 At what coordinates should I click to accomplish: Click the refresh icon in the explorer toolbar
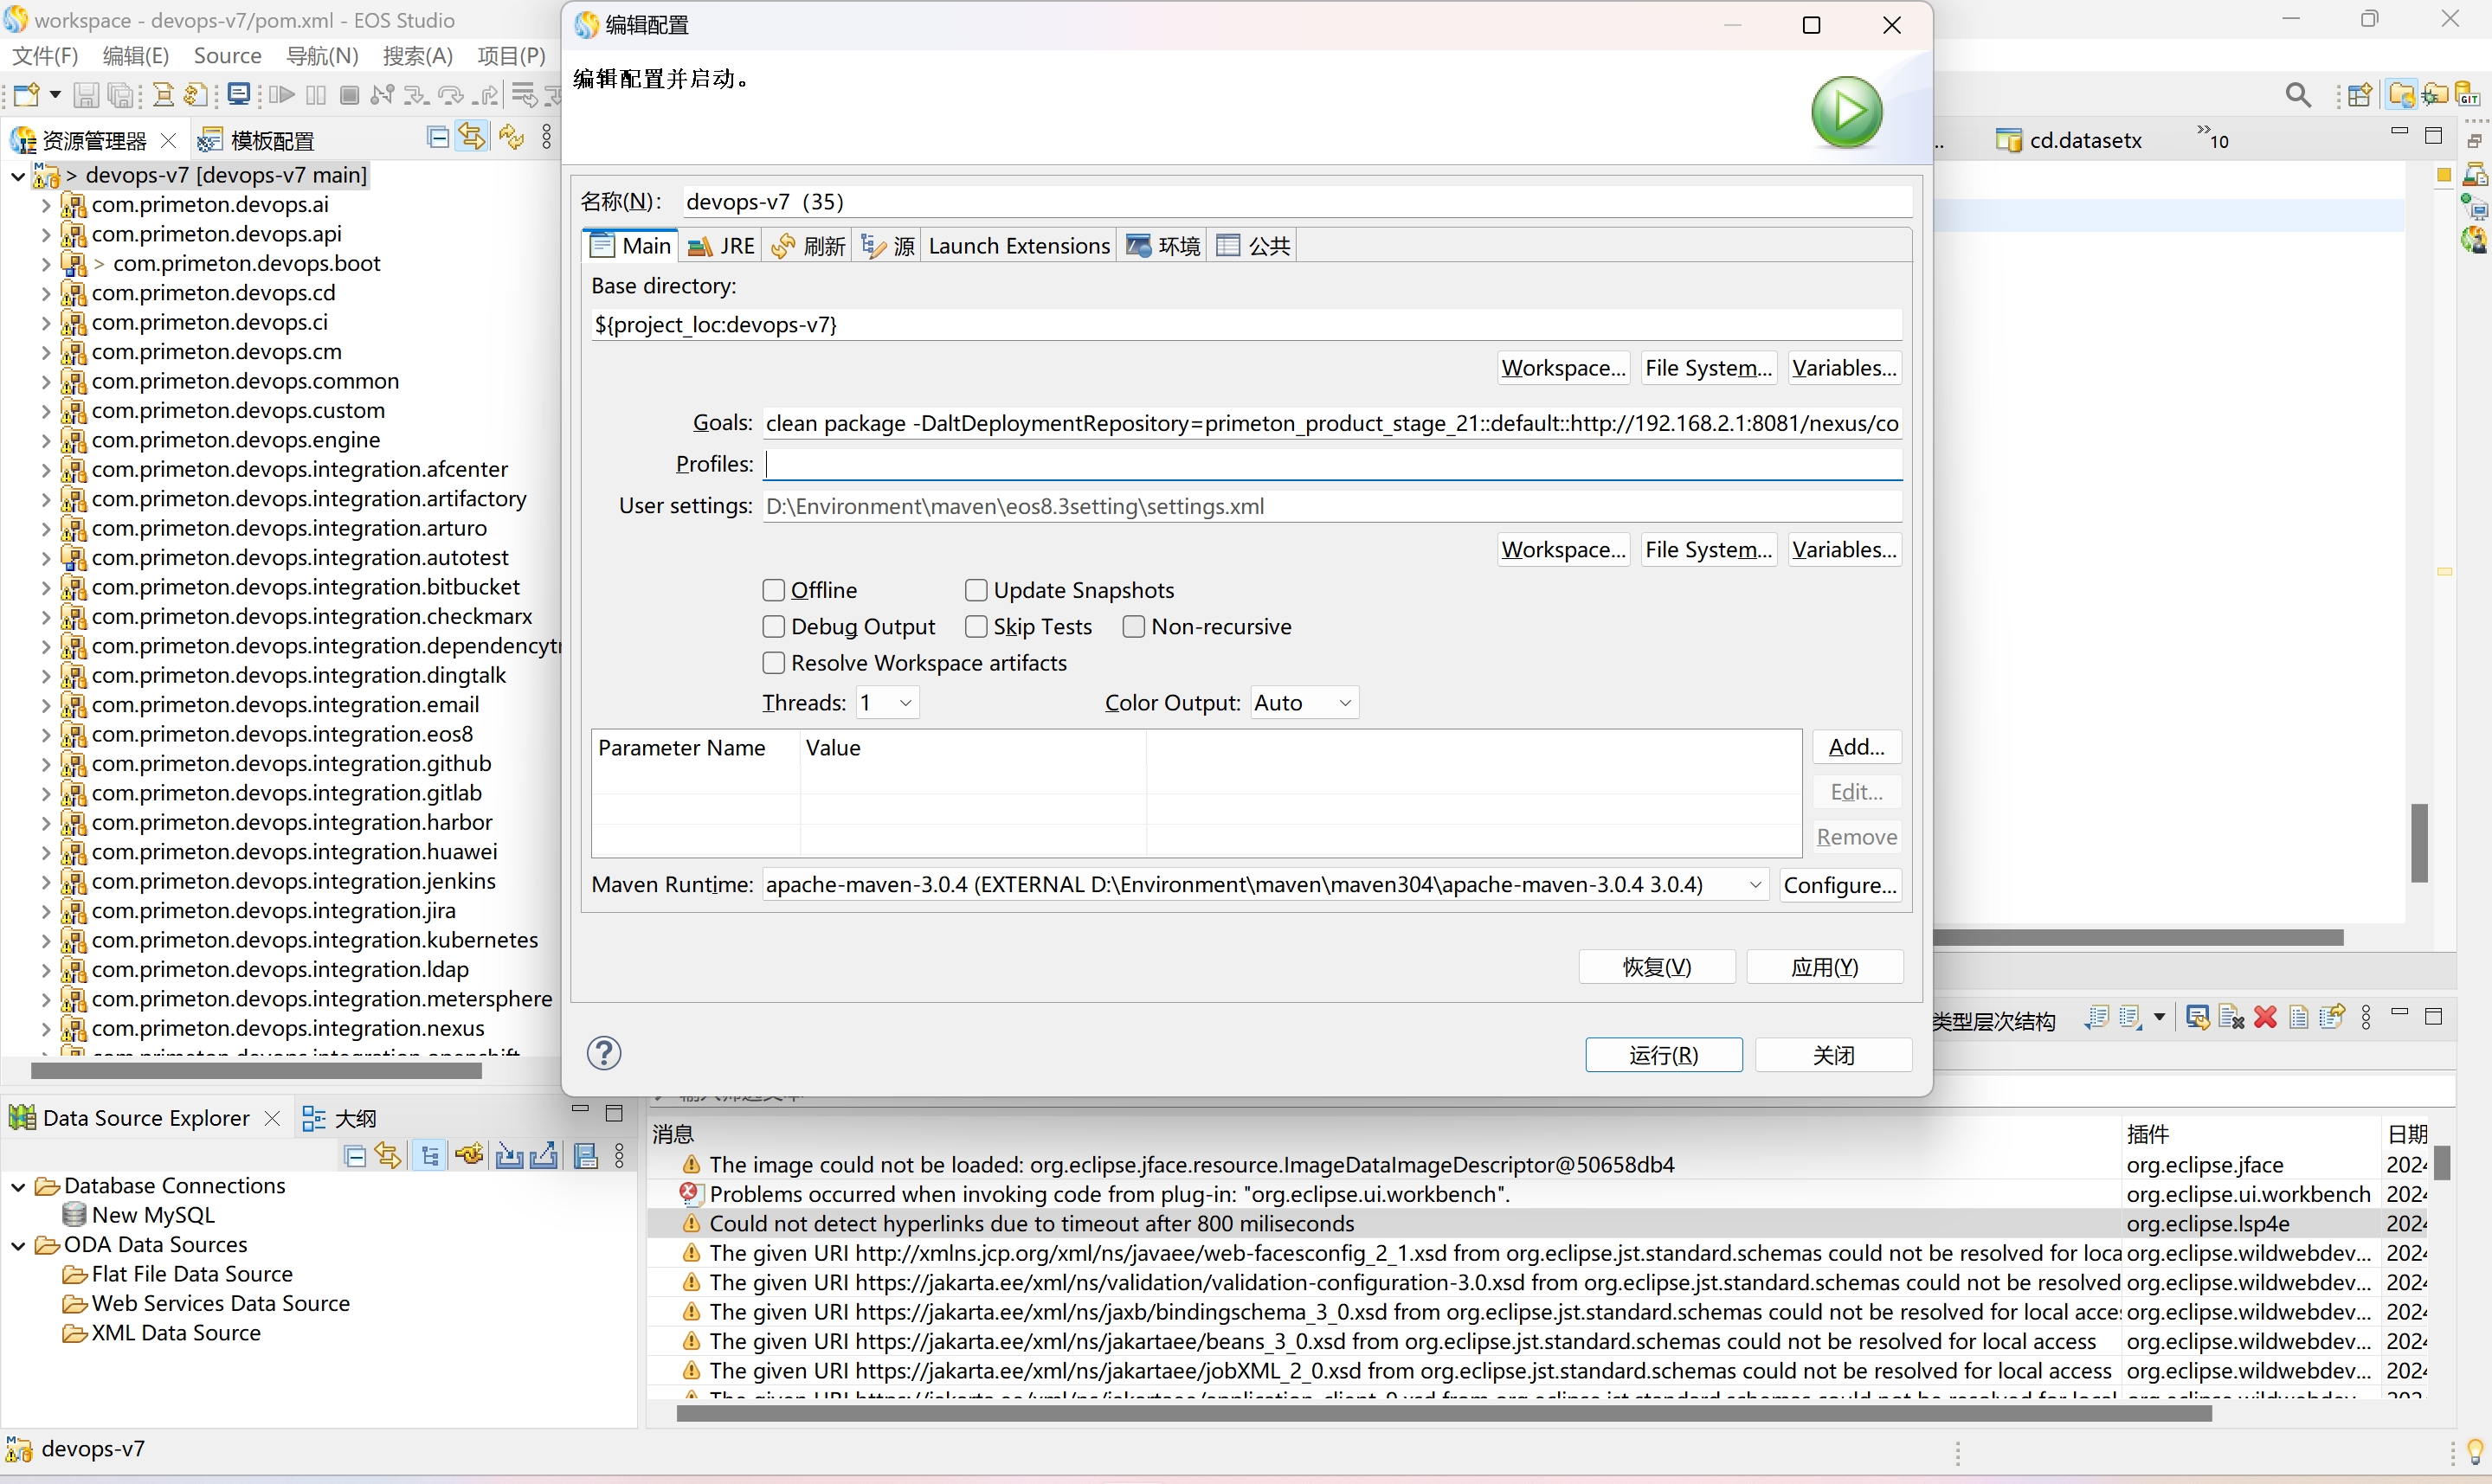(x=511, y=137)
